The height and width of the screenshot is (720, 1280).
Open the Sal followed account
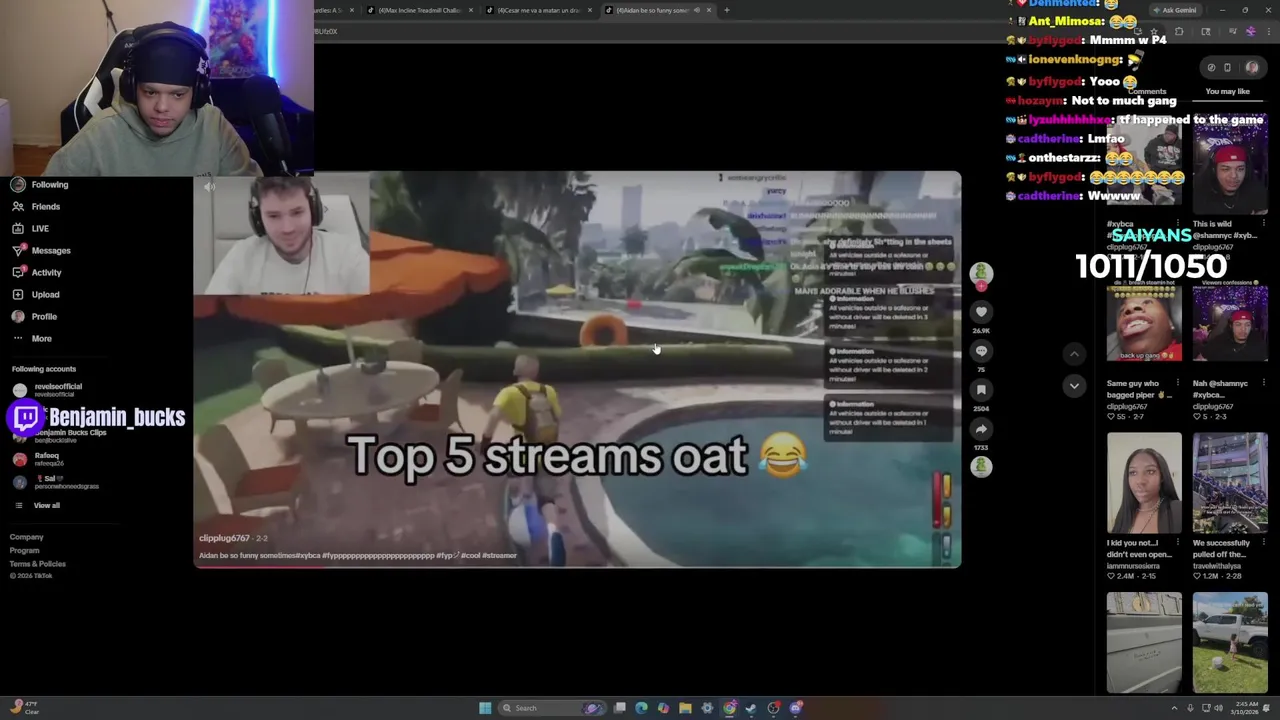pos(56,482)
